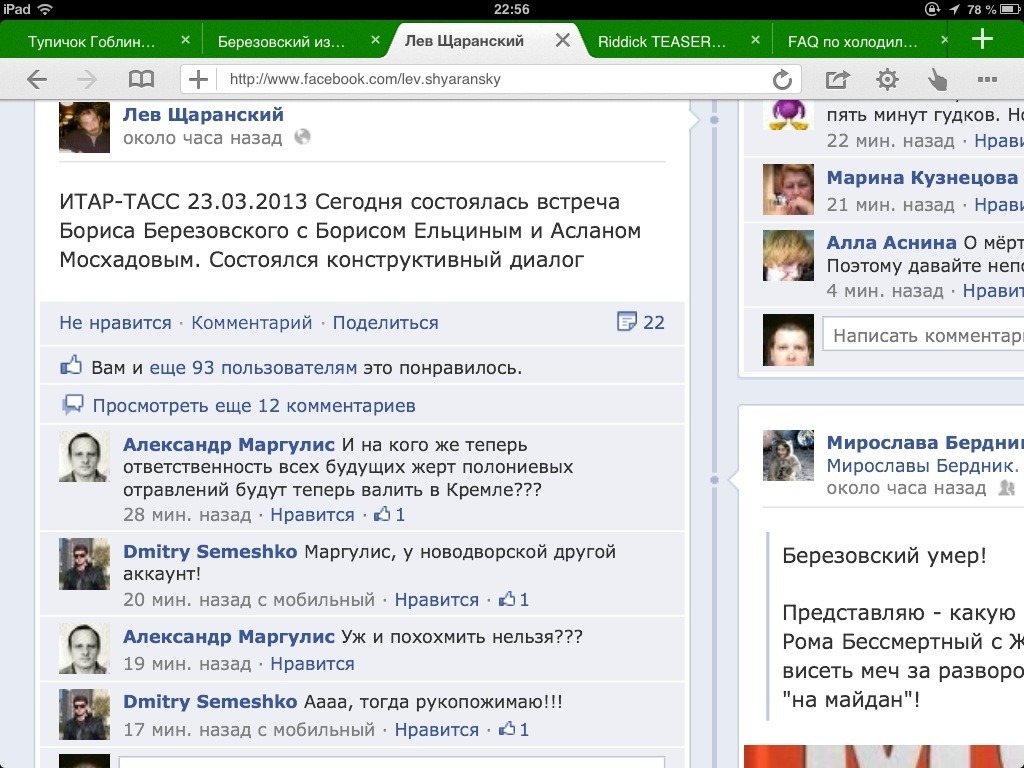Tap the Написать комментарий input field
Screen dimensions: 1024x768
(x=923, y=335)
